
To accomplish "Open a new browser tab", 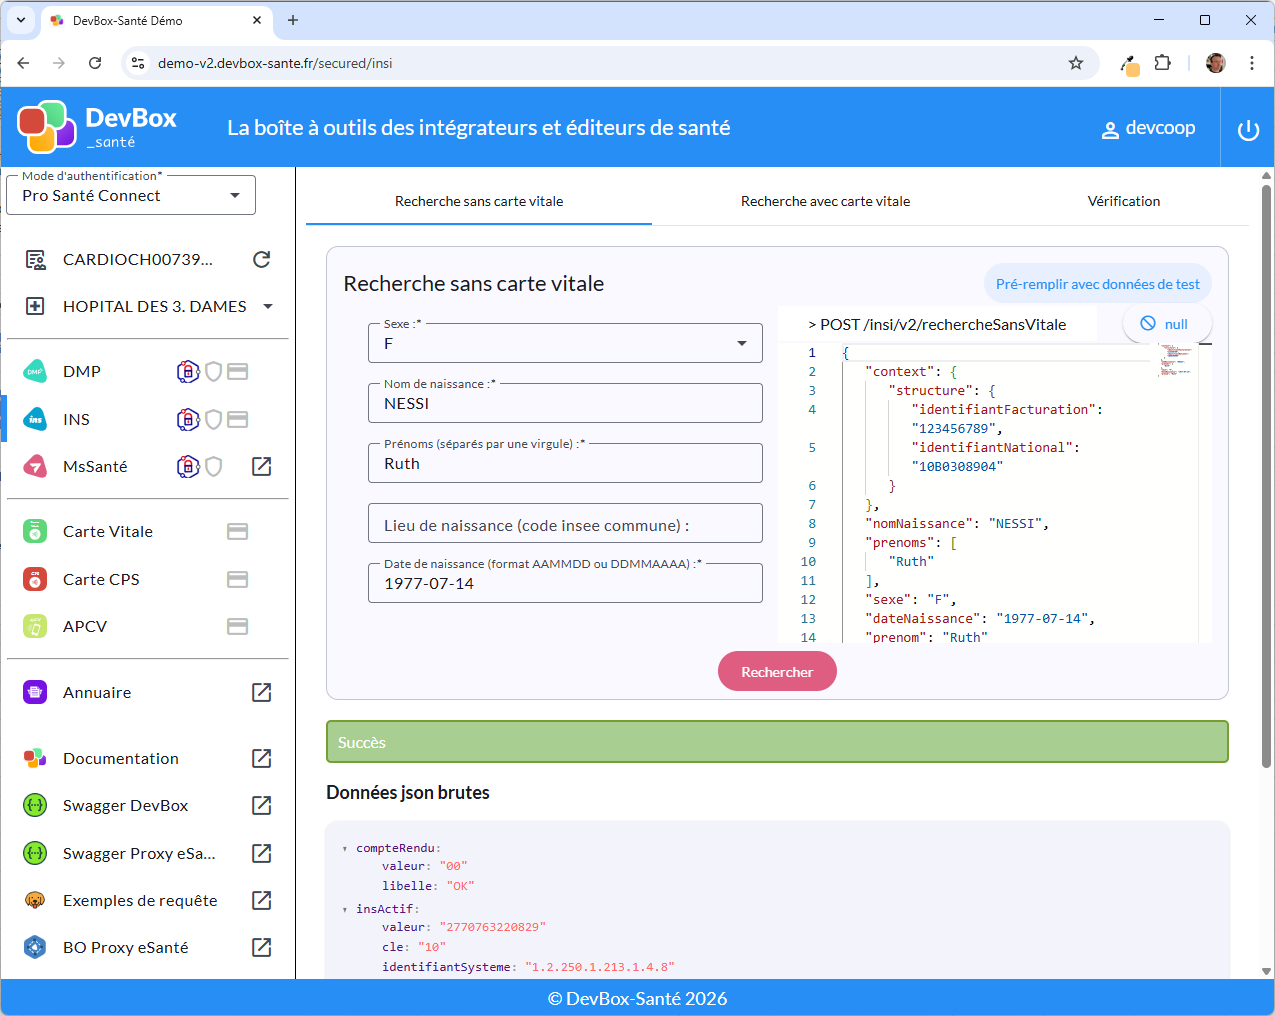I will 293,20.
